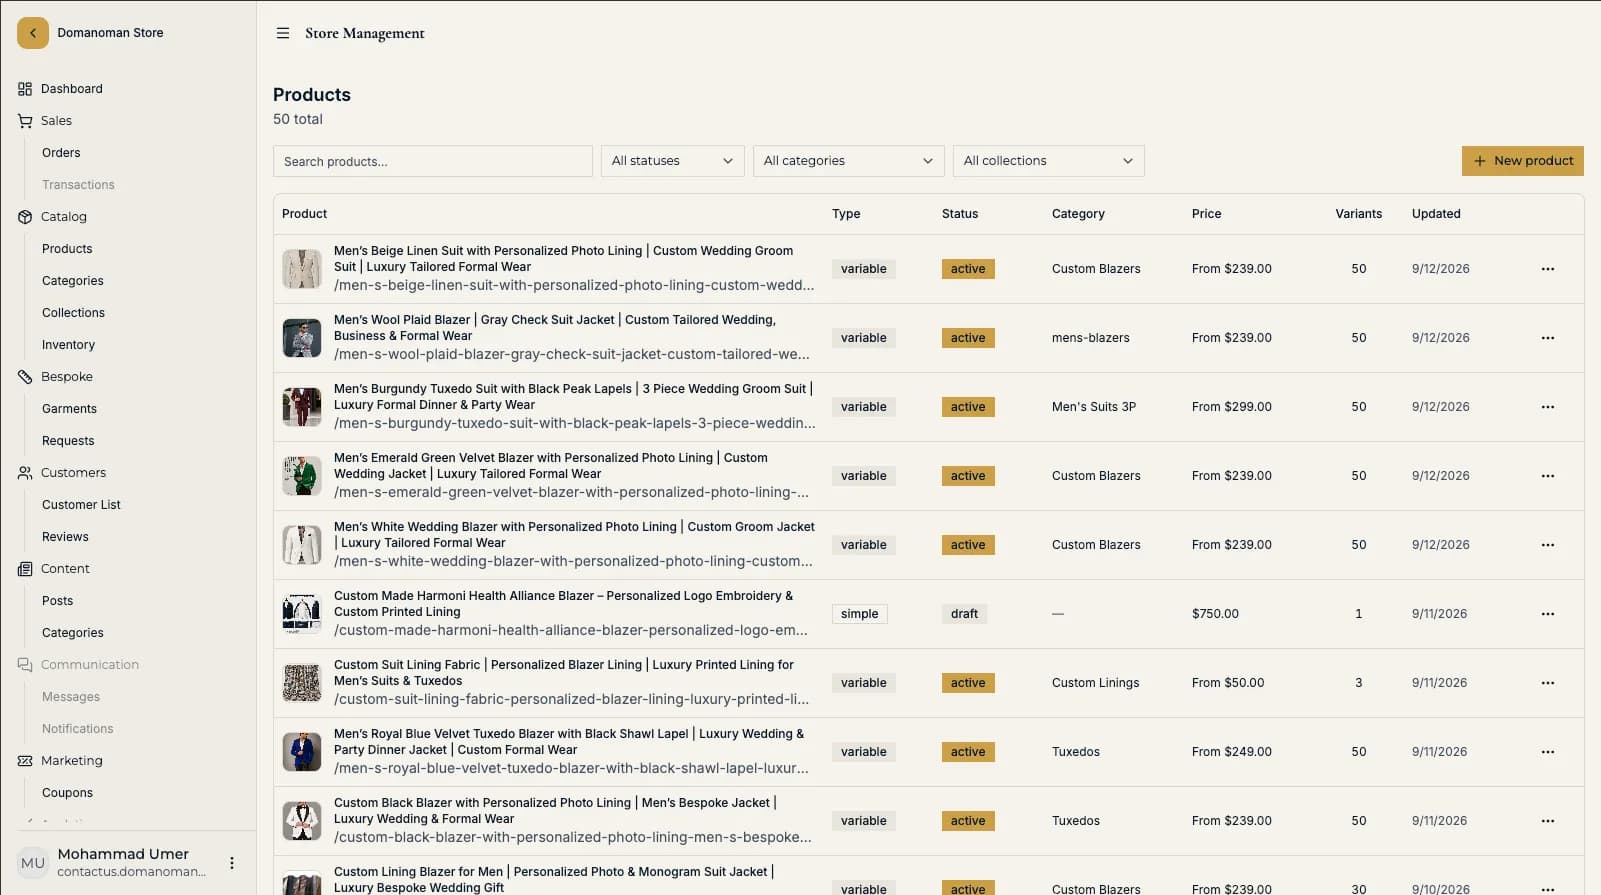Open actions menu for Wool Plaid Blazer row

1548,338
